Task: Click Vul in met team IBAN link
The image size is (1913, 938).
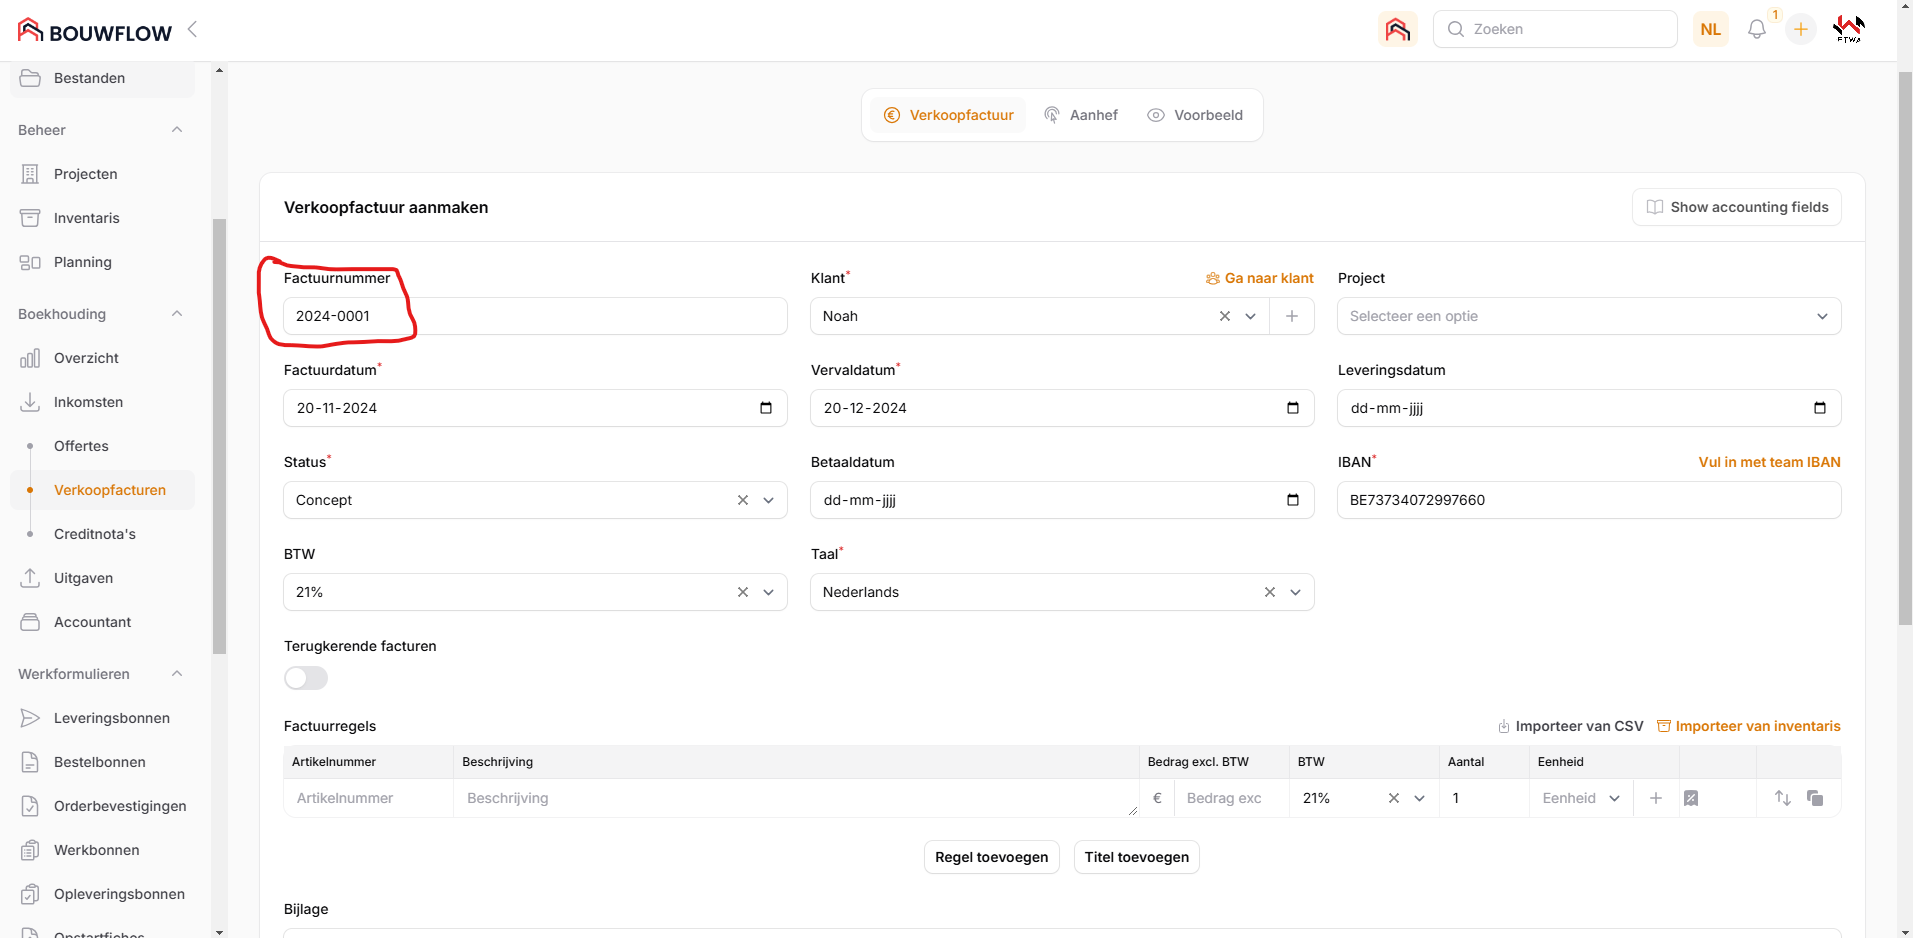Action: coord(1769,462)
